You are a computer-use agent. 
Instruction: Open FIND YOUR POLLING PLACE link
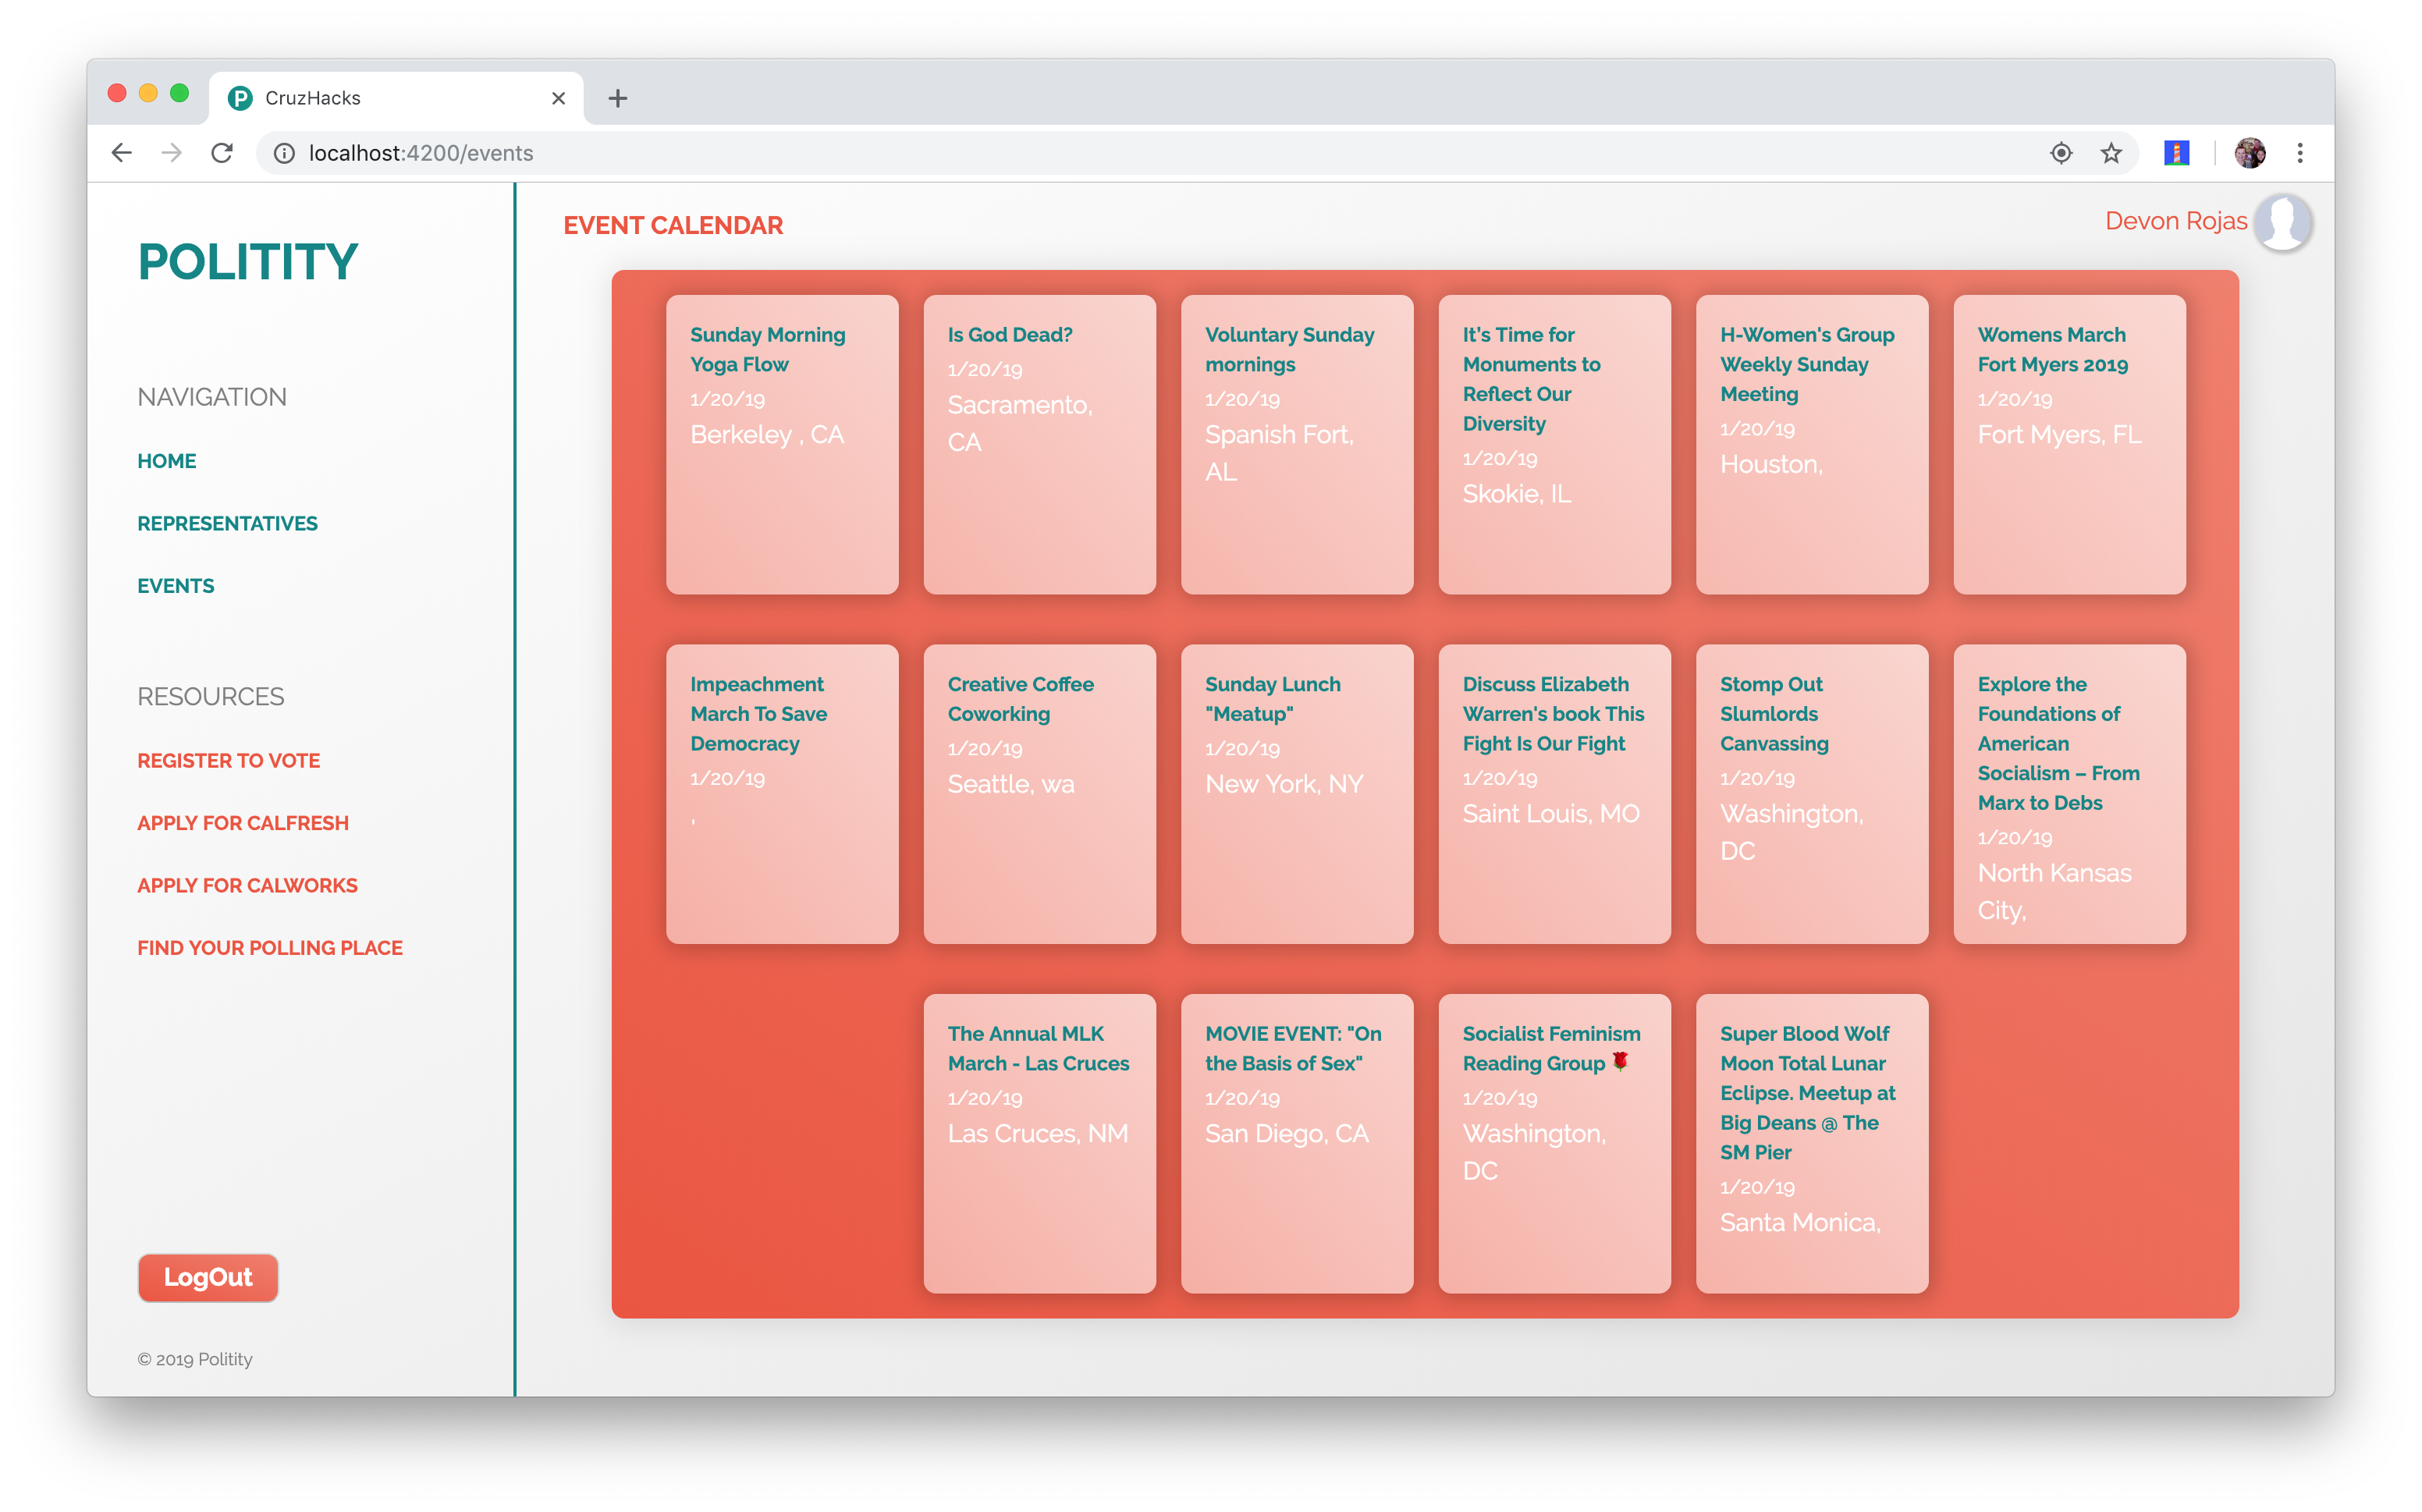[x=270, y=947]
